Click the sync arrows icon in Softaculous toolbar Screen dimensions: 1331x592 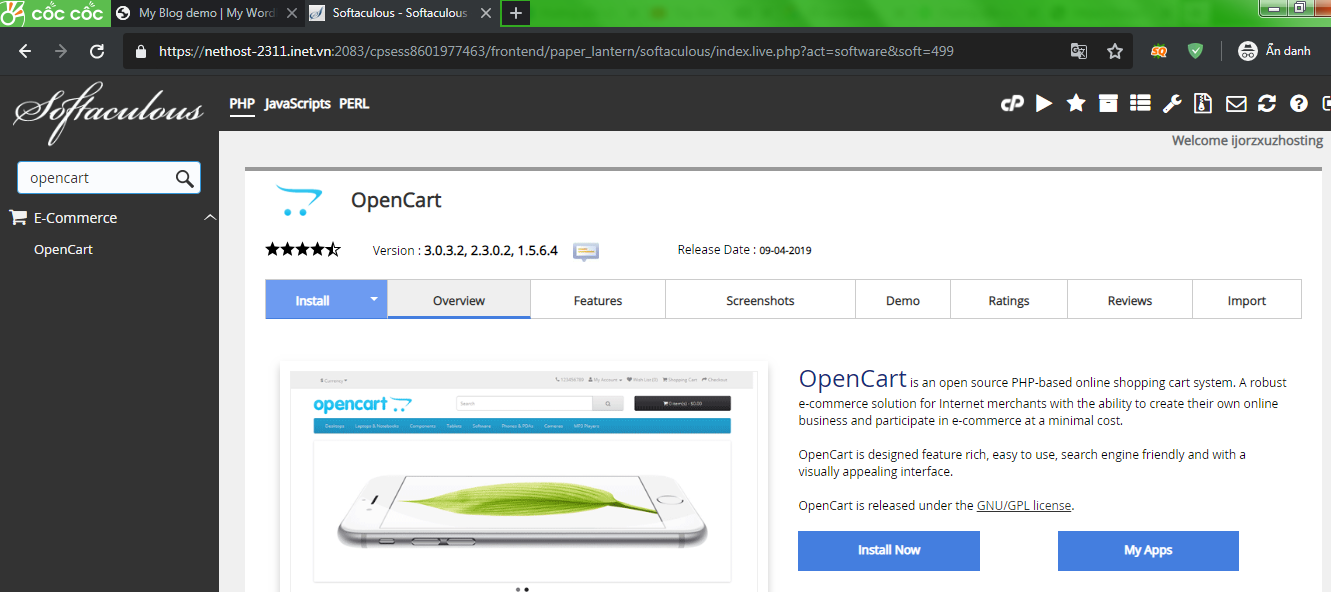[x=1267, y=103]
